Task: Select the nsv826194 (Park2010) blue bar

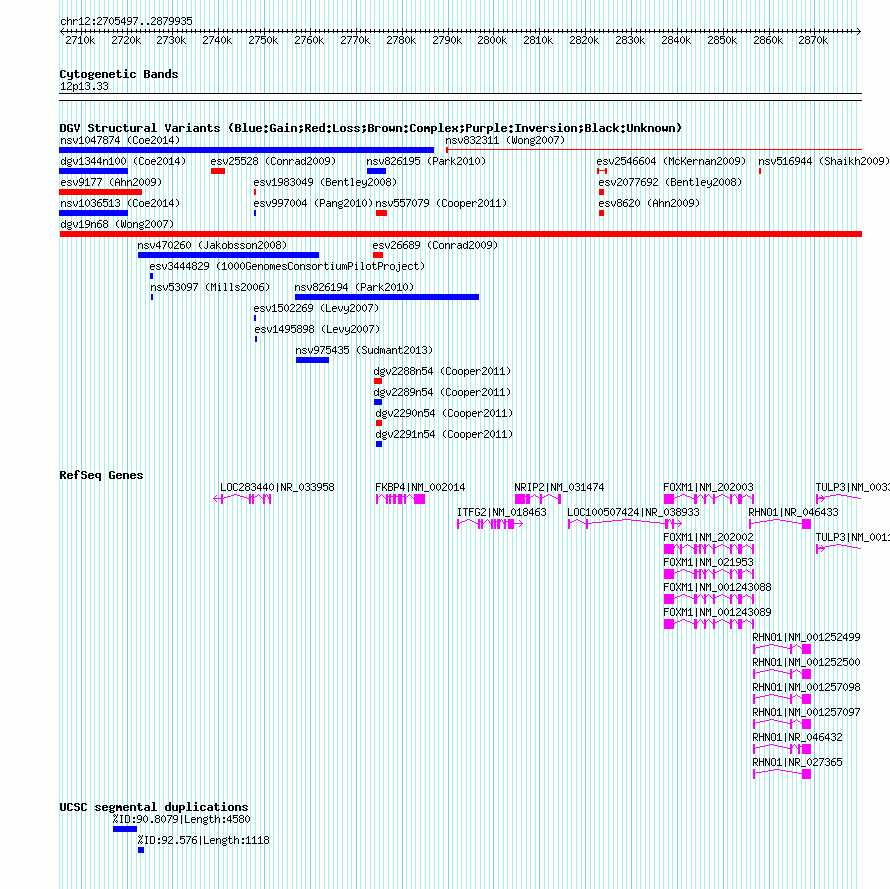Action: (387, 297)
